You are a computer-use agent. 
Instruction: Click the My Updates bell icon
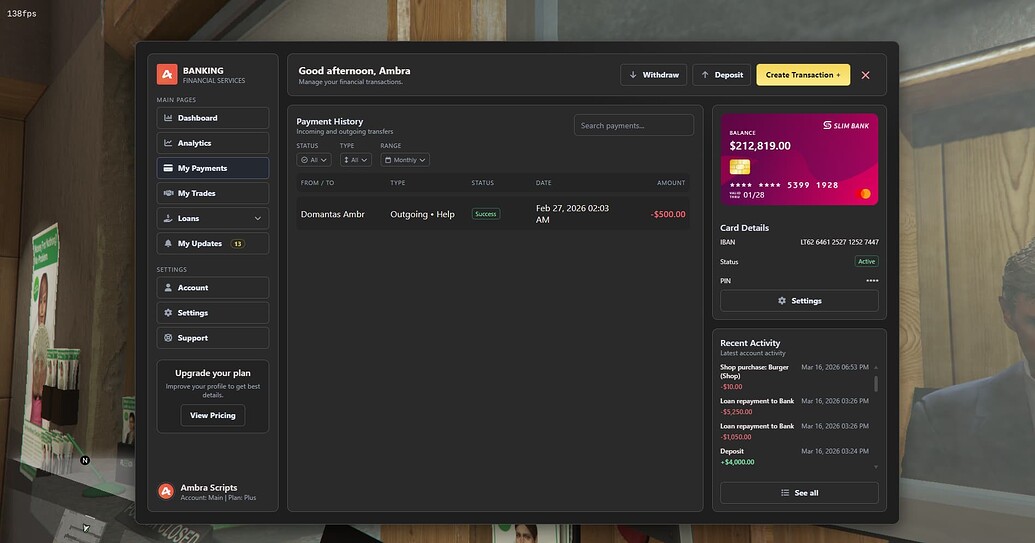(x=168, y=243)
